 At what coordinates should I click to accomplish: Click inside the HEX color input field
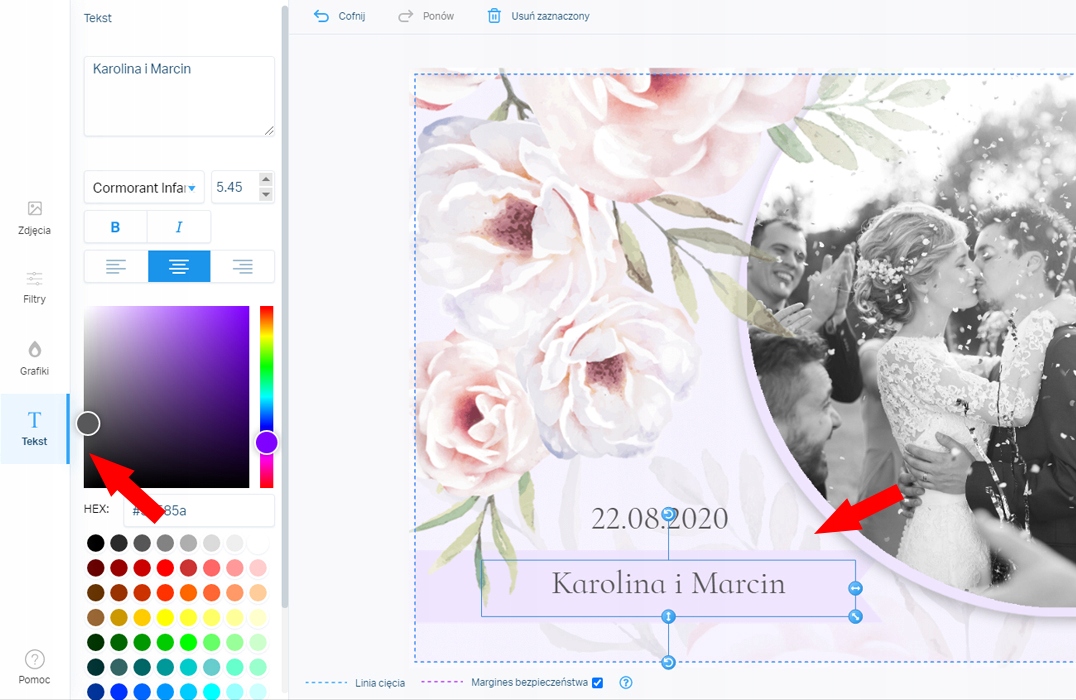pyautogui.click(x=199, y=510)
